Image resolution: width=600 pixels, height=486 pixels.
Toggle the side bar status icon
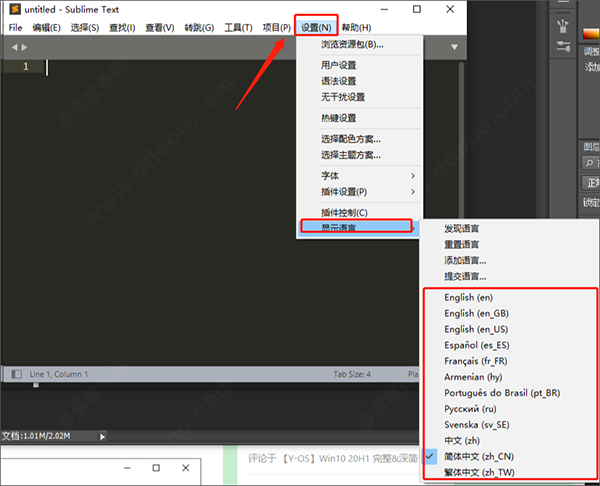click(x=16, y=374)
